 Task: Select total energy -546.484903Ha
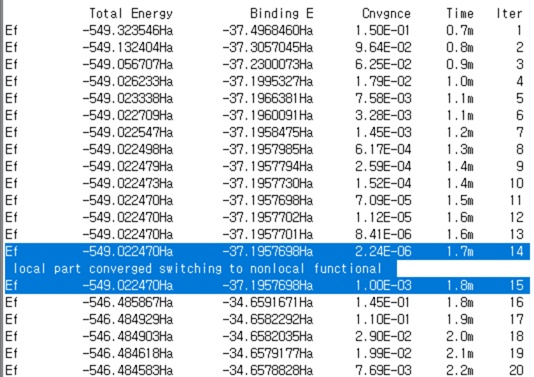point(128,336)
